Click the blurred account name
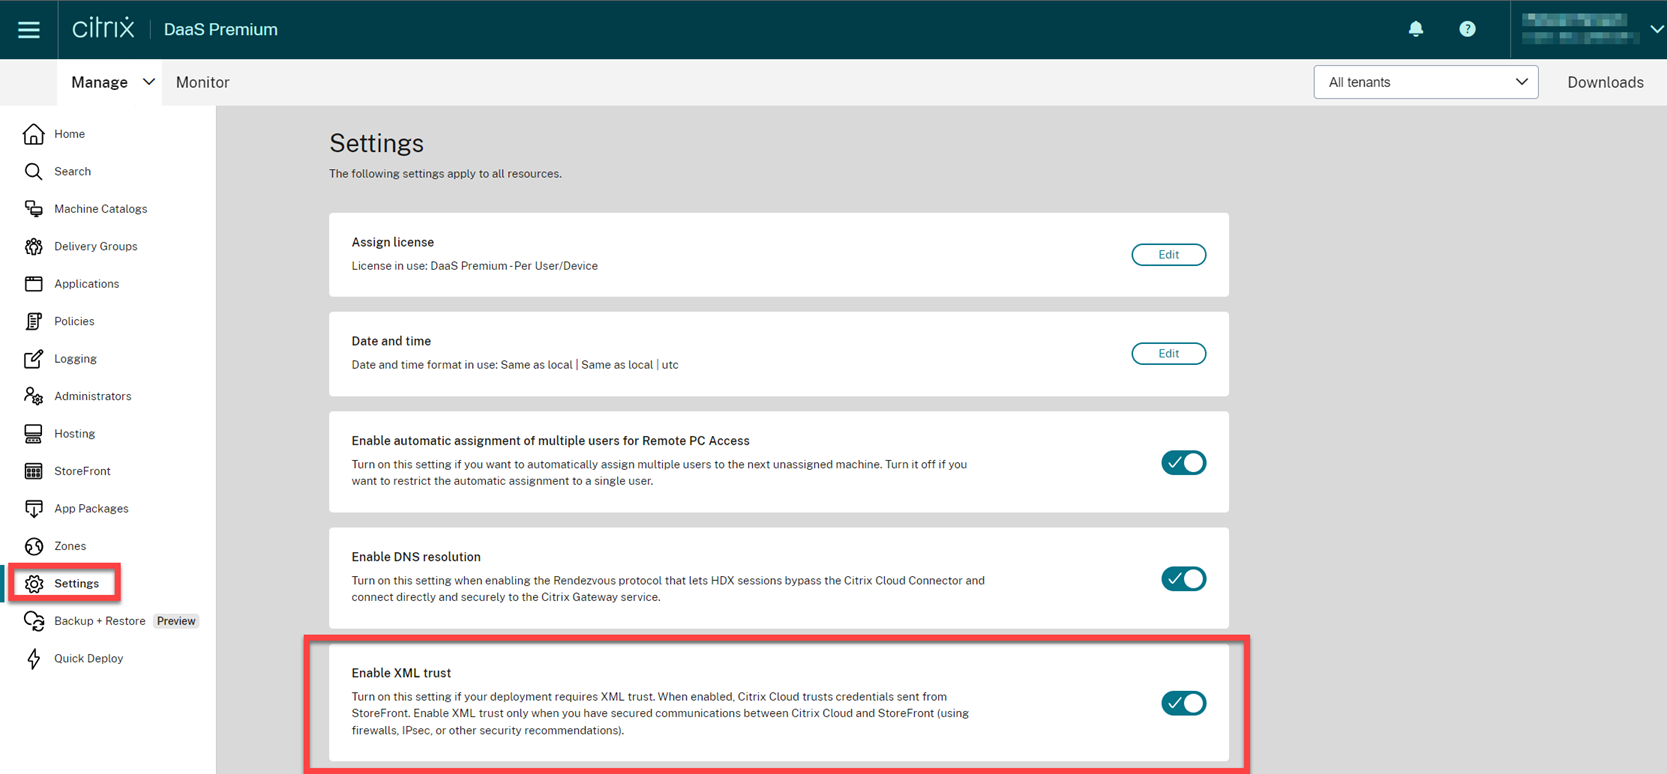Screen dimensions: 1667x774 coord(1580,29)
